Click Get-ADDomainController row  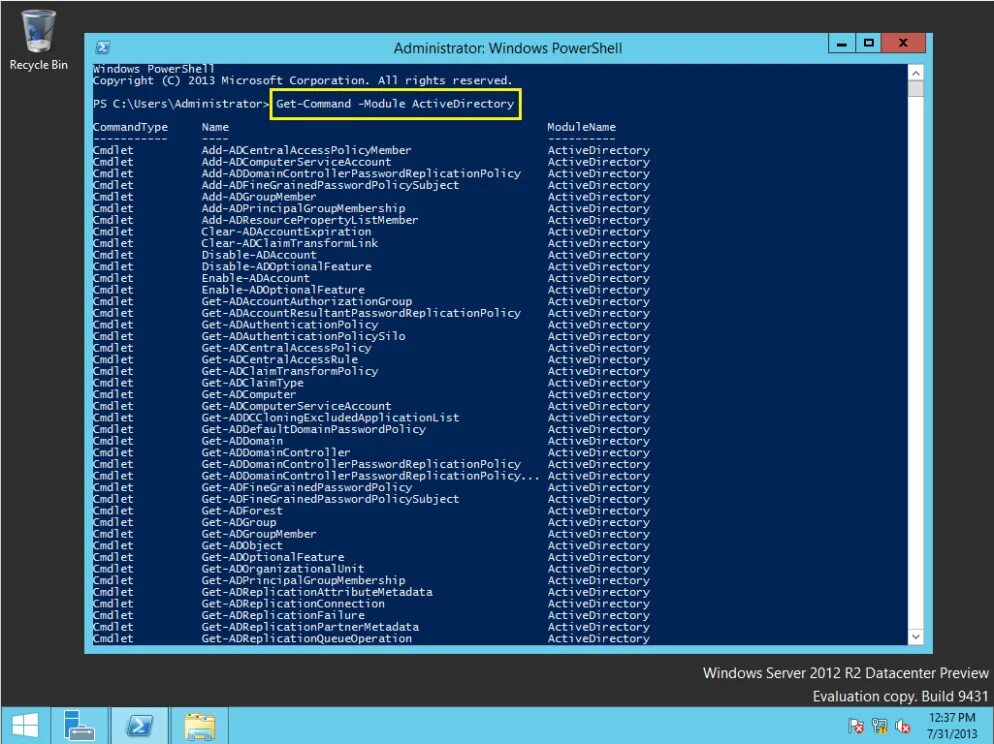click(x=371, y=452)
